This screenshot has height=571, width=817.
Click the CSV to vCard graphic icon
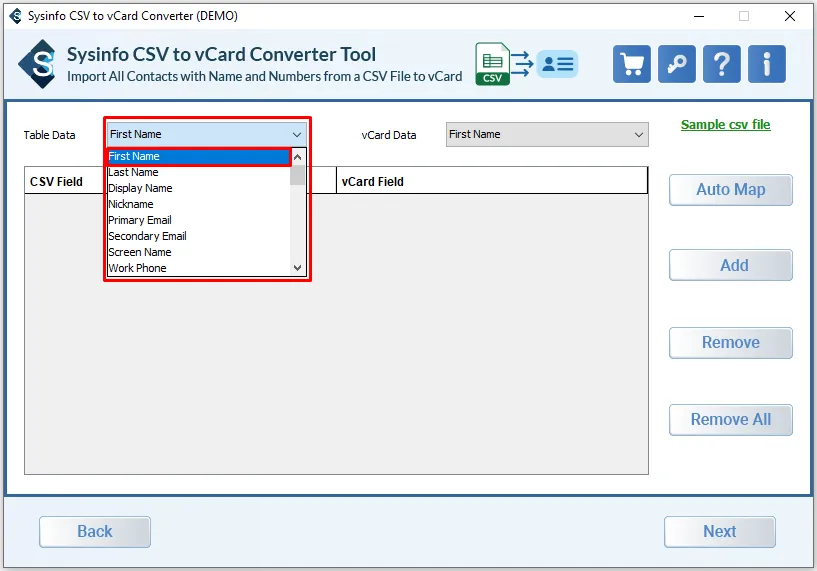[x=526, y=64]
